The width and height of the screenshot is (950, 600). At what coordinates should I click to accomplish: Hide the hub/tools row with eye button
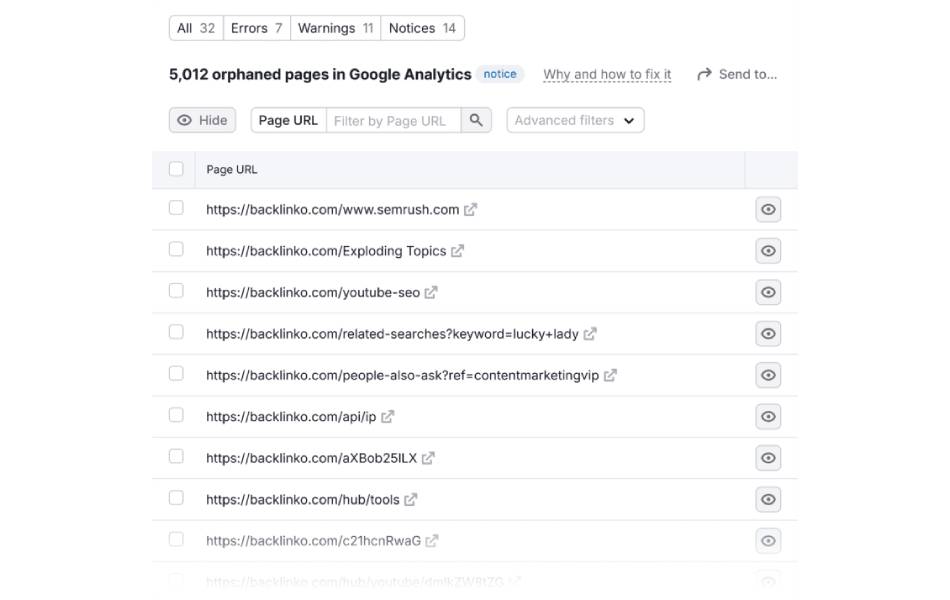[768, 499]
